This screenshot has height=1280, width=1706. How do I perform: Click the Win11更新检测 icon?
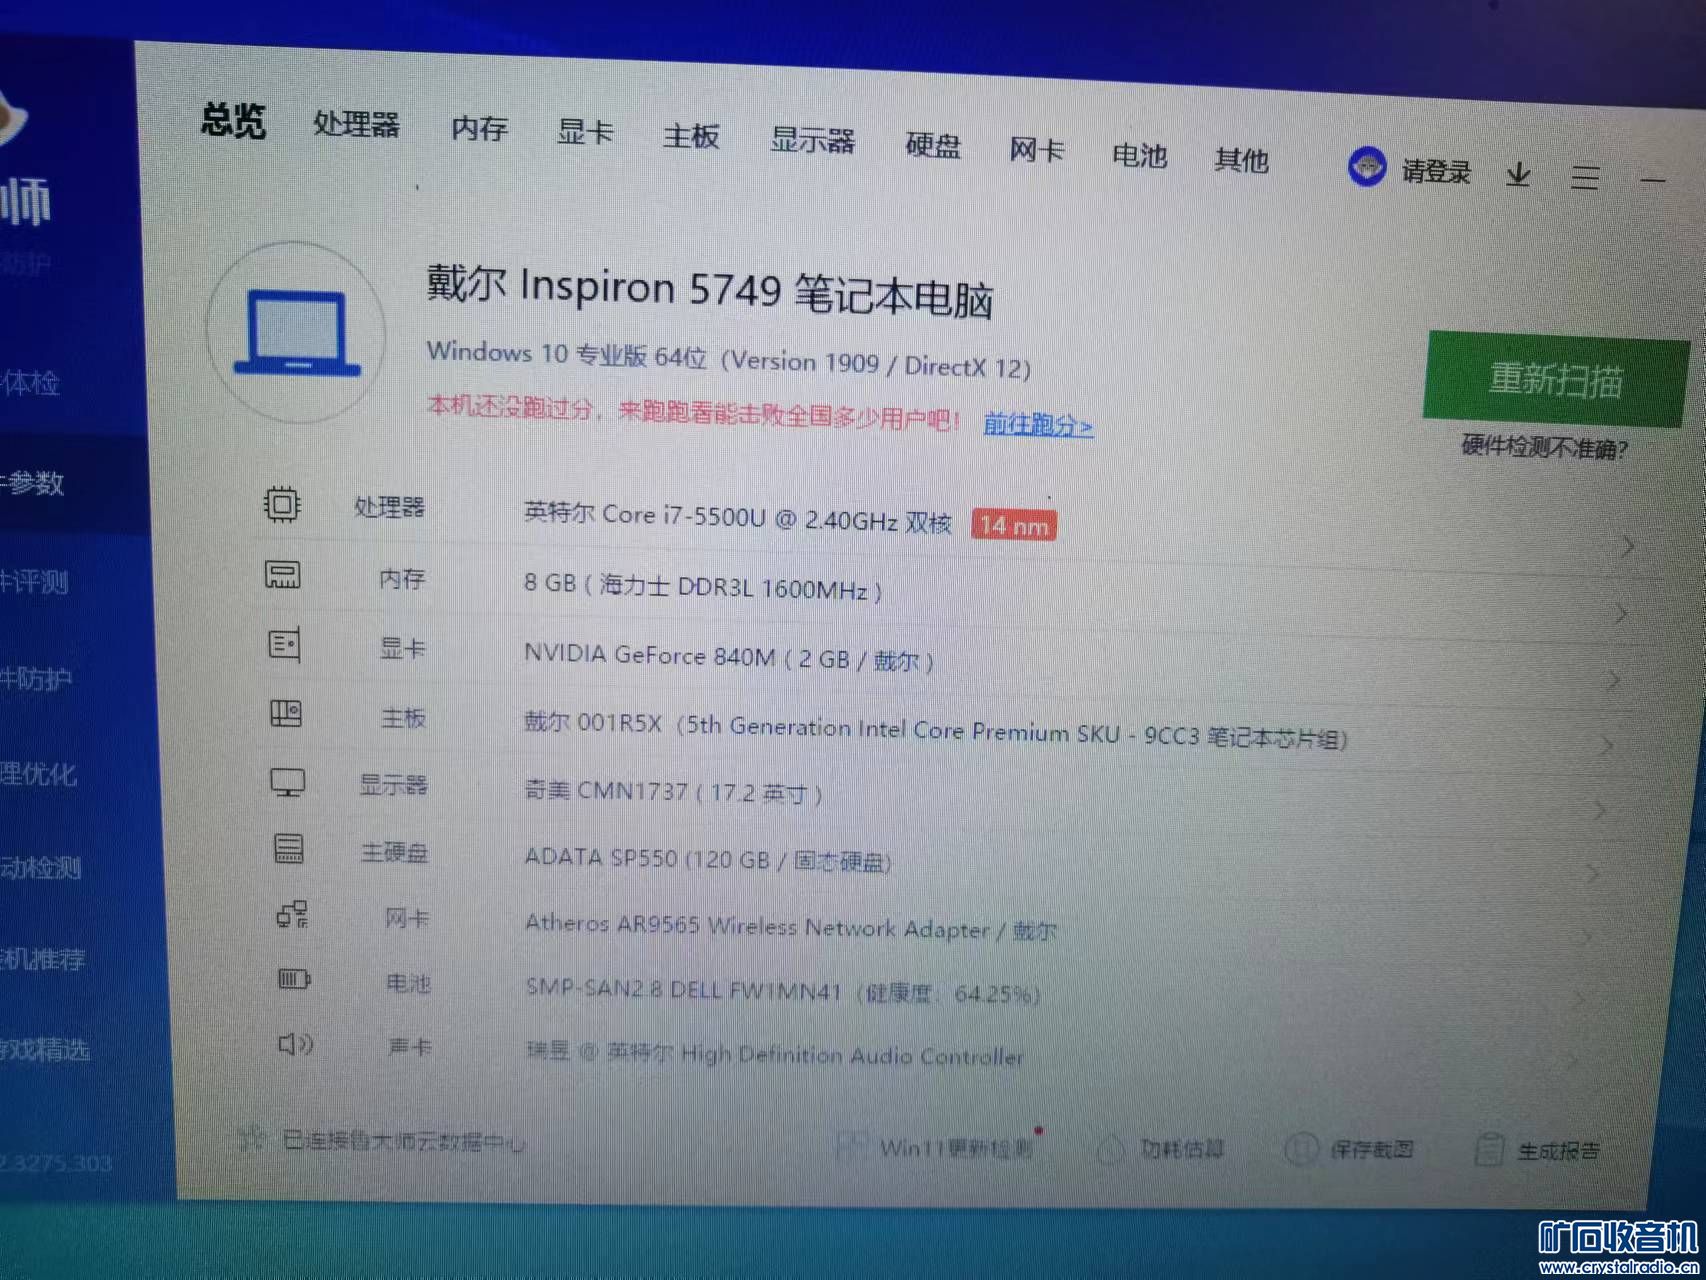click(851, 1146)
